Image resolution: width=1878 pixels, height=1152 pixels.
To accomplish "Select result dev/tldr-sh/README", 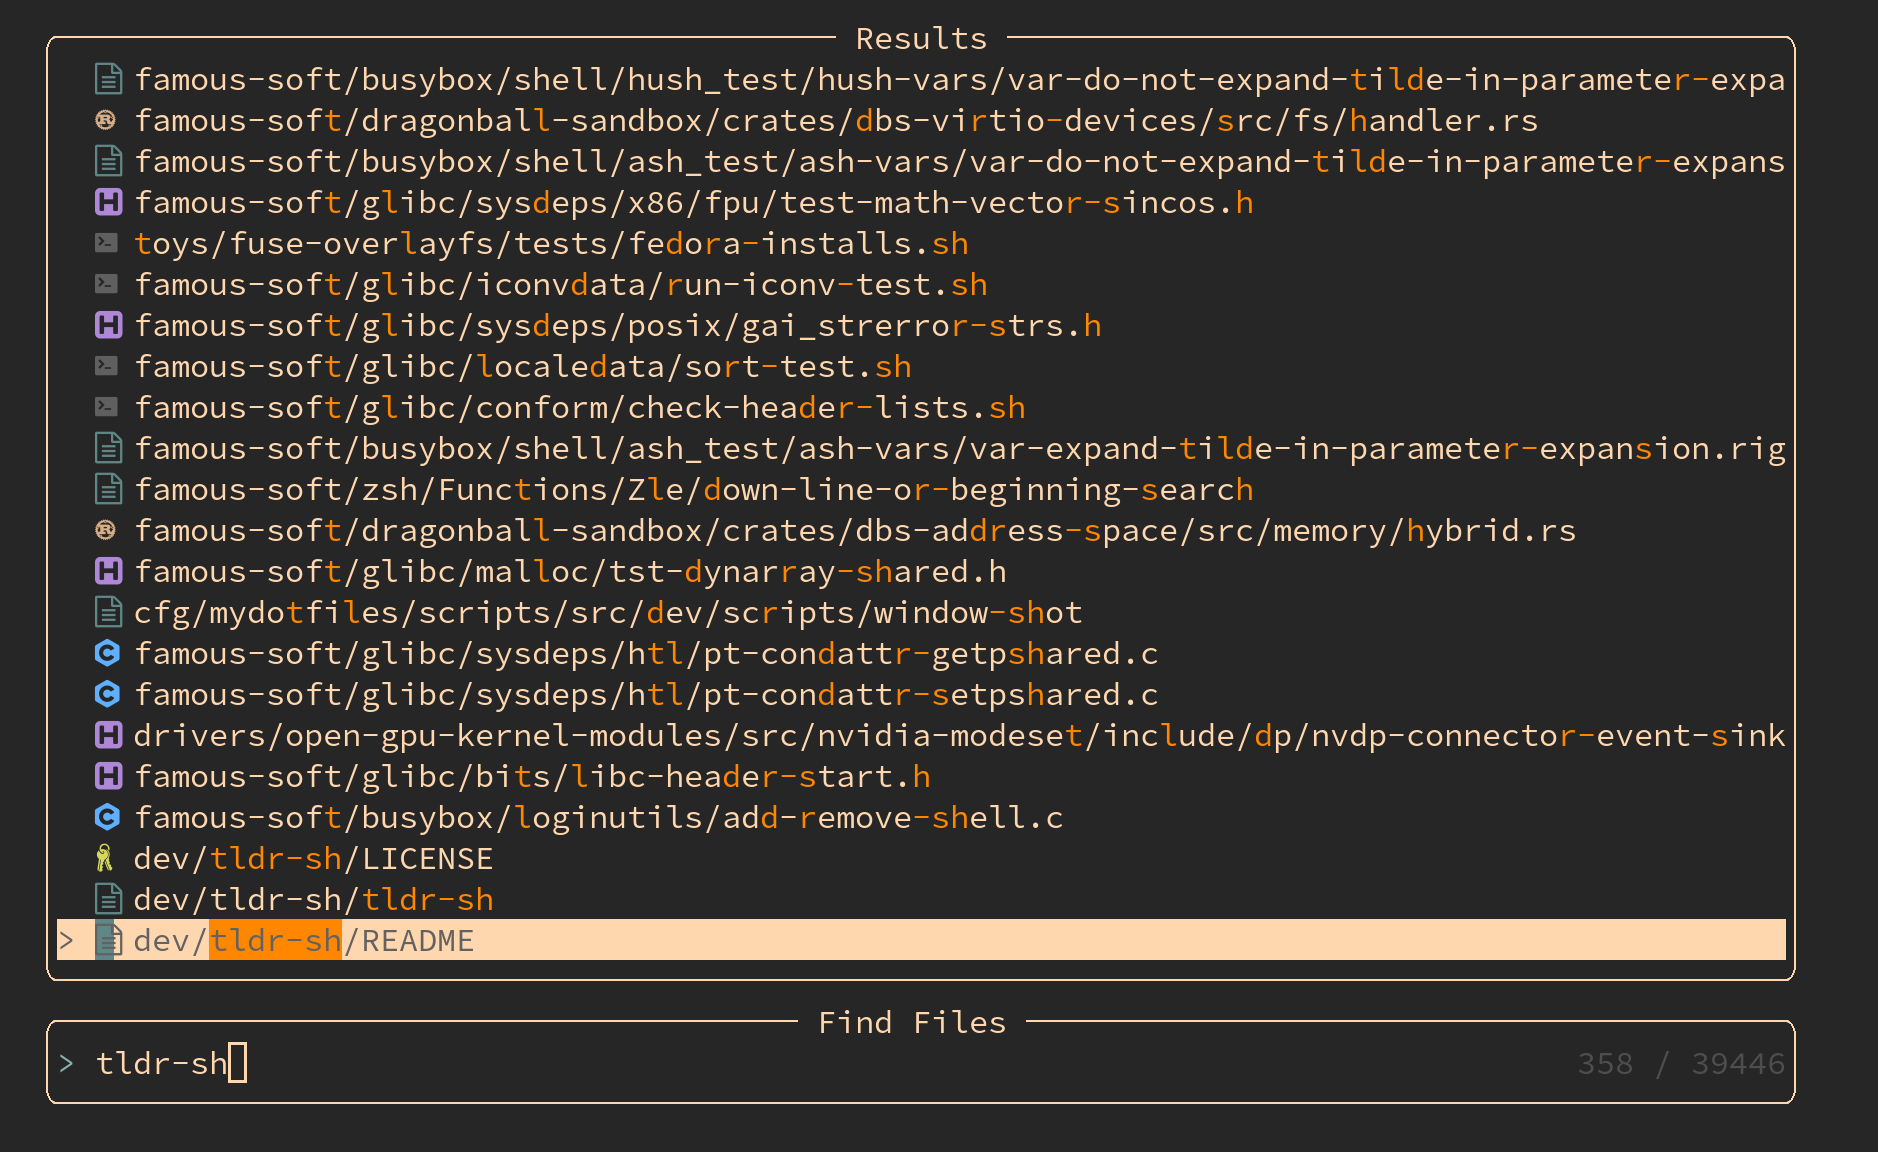I will pos(921,940).
